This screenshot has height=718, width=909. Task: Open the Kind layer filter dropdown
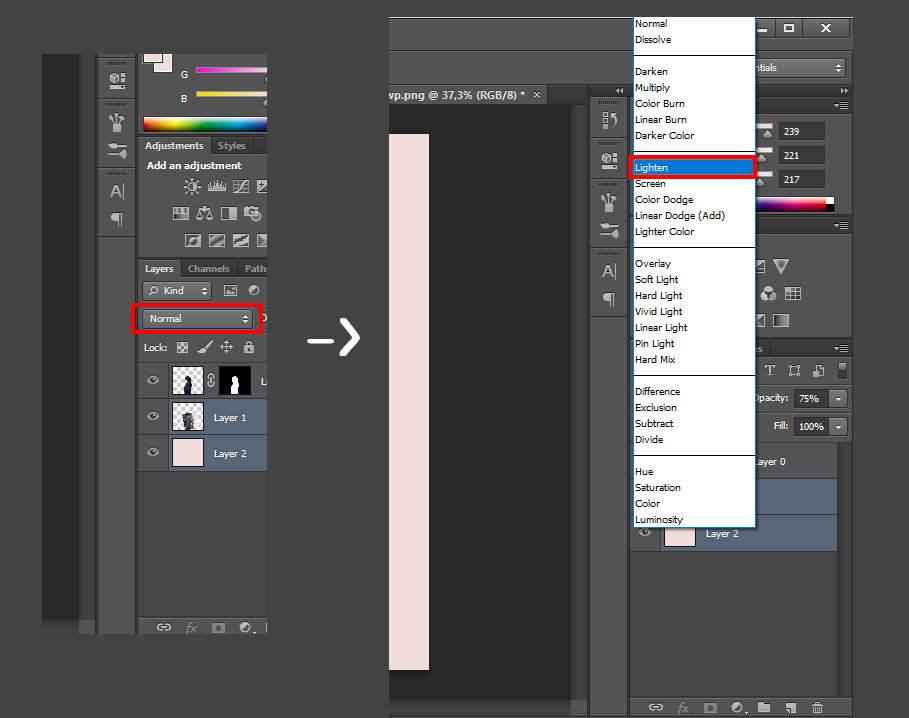[x=177, y=291]
